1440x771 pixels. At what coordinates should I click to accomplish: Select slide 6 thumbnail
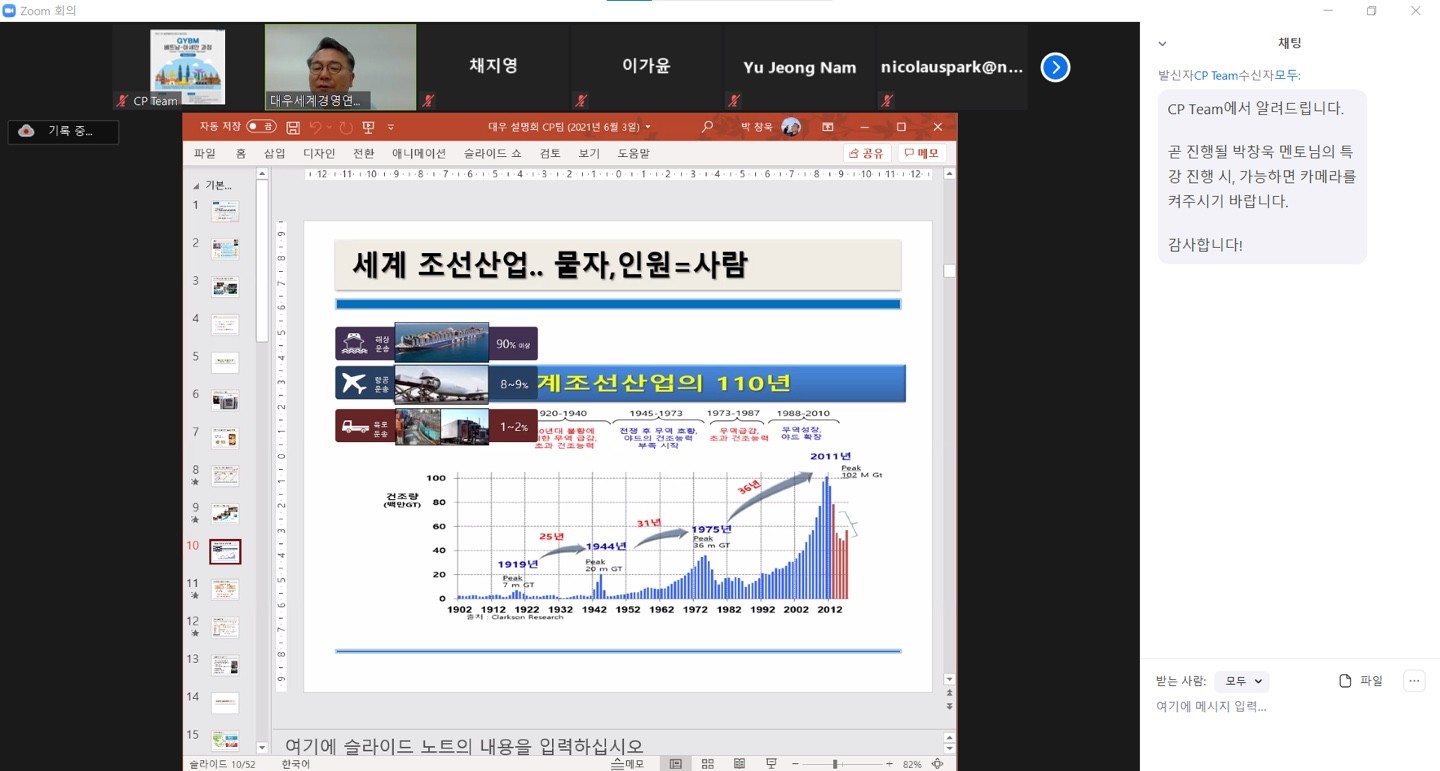225,400
